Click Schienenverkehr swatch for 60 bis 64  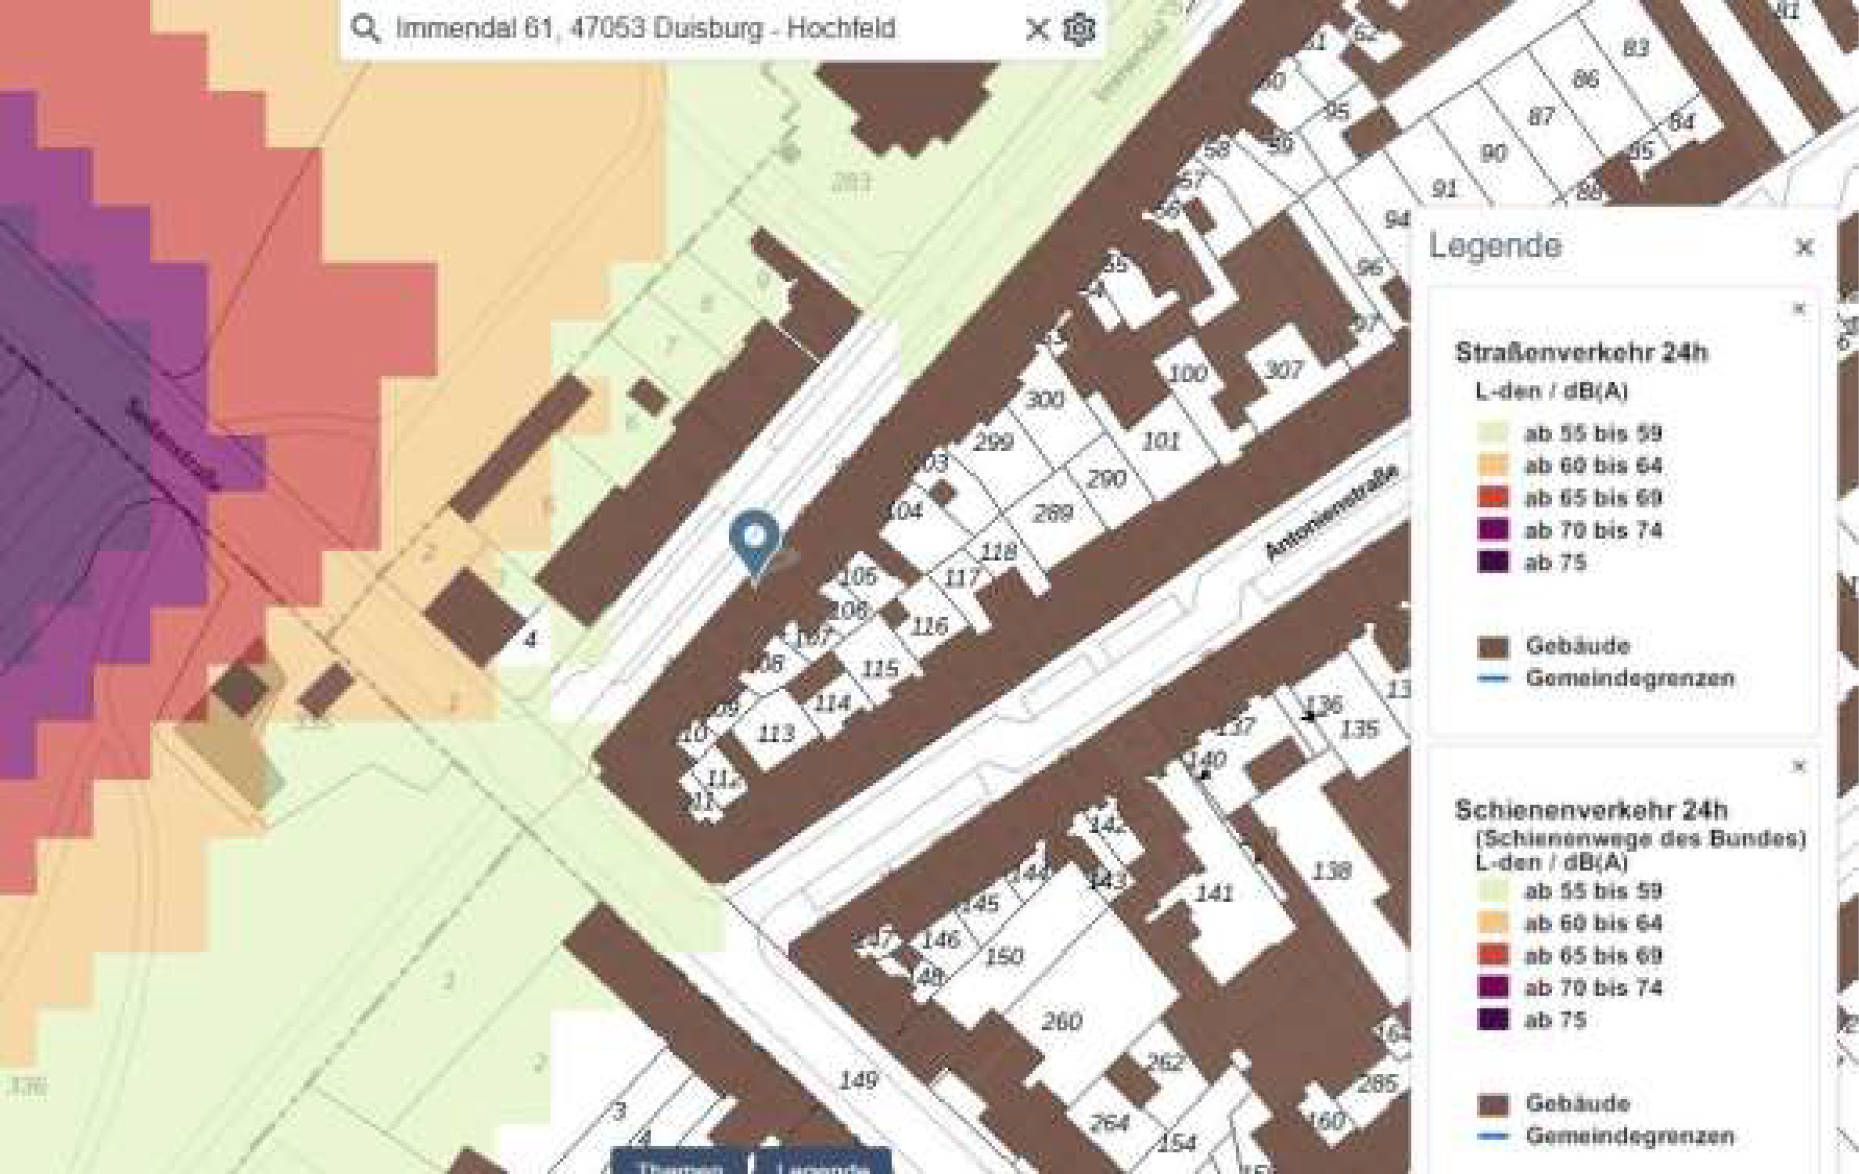pyautogui.click(x=1492, y=923)
